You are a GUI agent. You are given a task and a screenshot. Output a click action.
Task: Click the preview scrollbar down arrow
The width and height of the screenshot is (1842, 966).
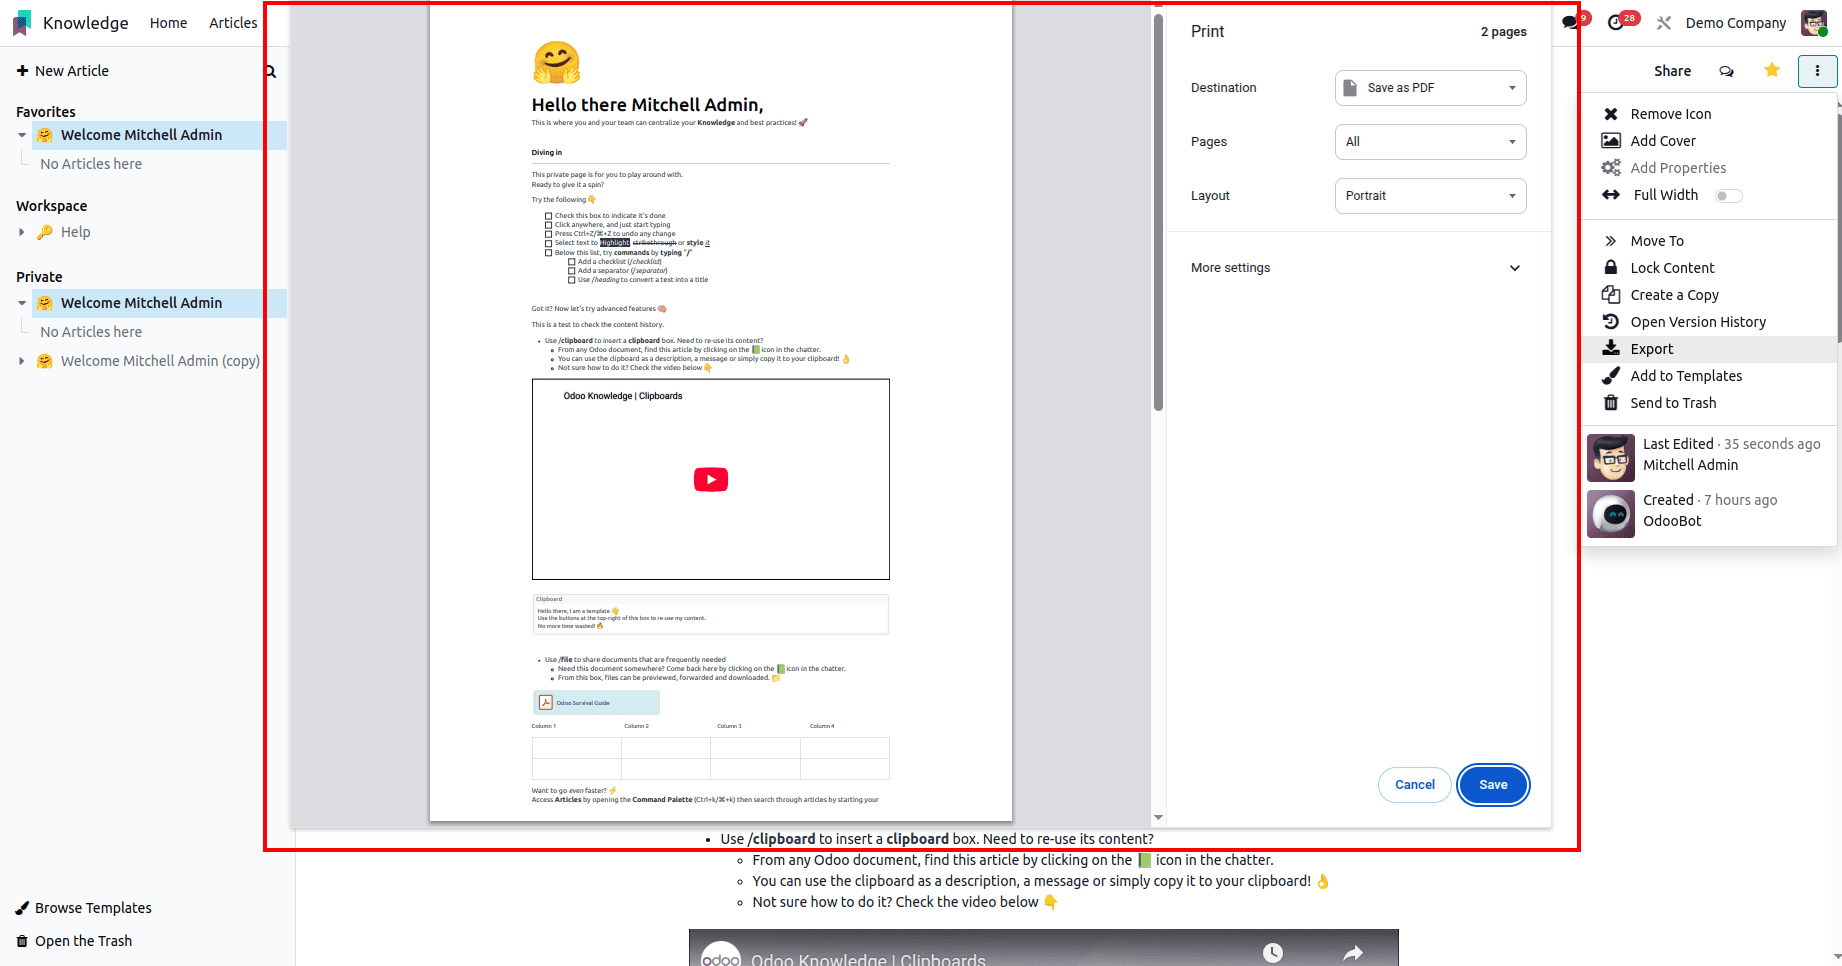click(1158, 818)
